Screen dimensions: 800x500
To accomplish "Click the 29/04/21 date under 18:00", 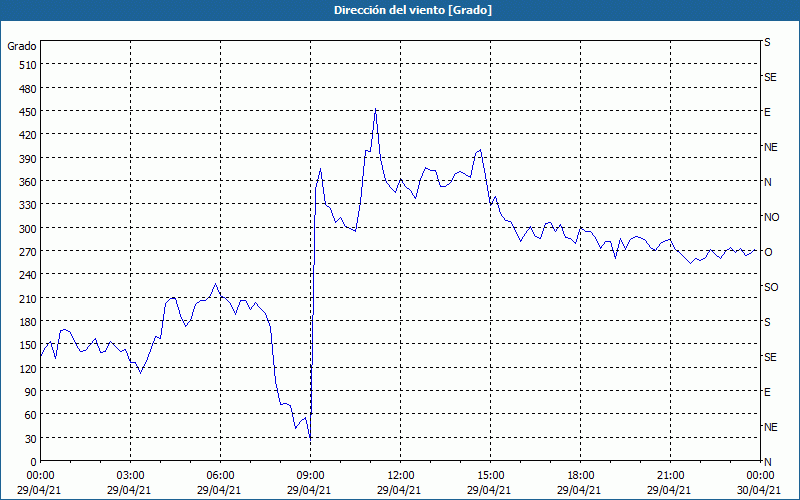I will tap(579, 490).
